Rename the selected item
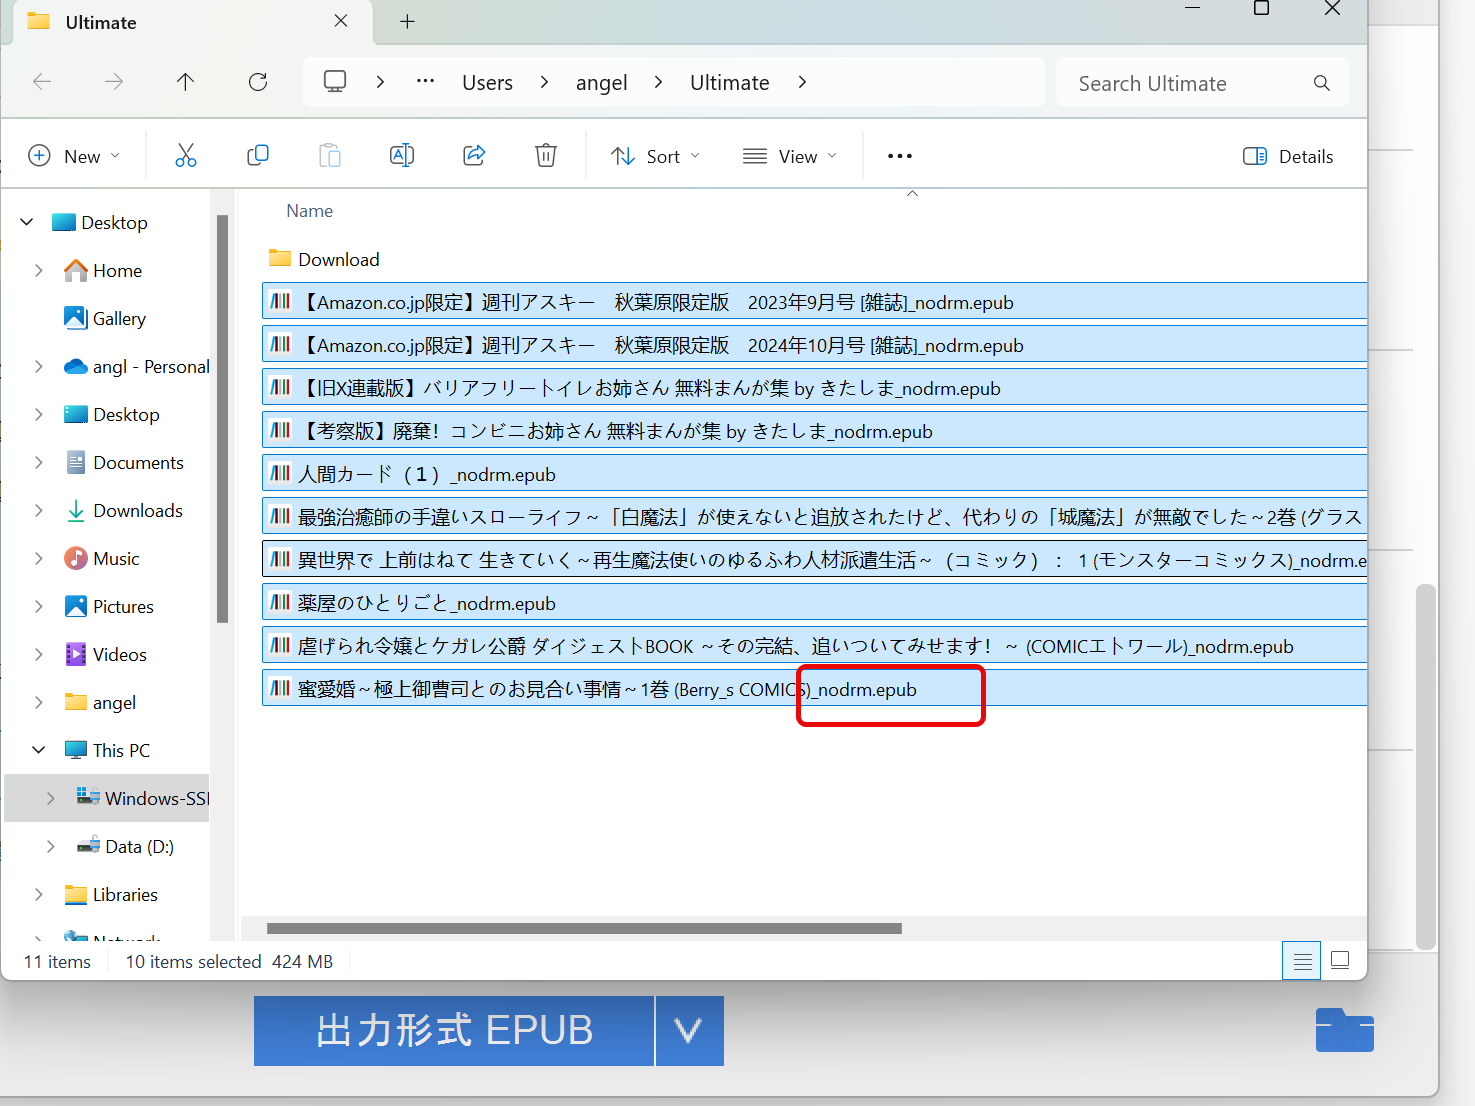The image size is (1475, 1106). pyautogui.click(x=402, y=155)
